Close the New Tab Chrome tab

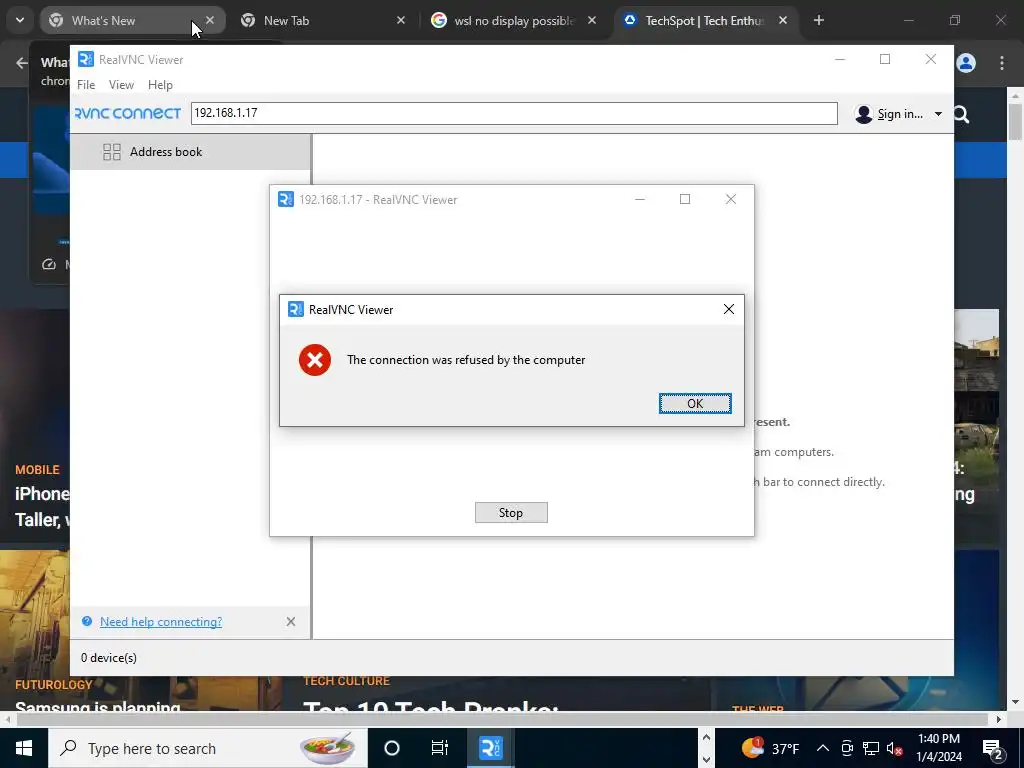coord(401,20)
